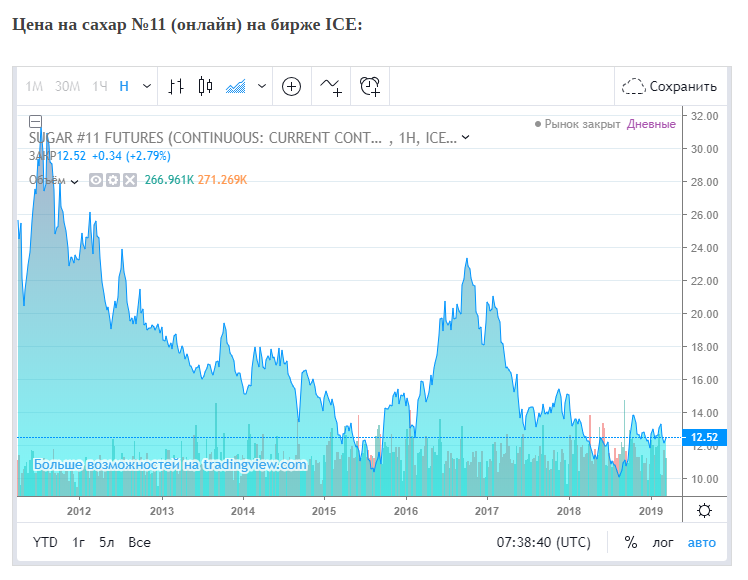Click the 24.00 price axis label

click(705, 248)
